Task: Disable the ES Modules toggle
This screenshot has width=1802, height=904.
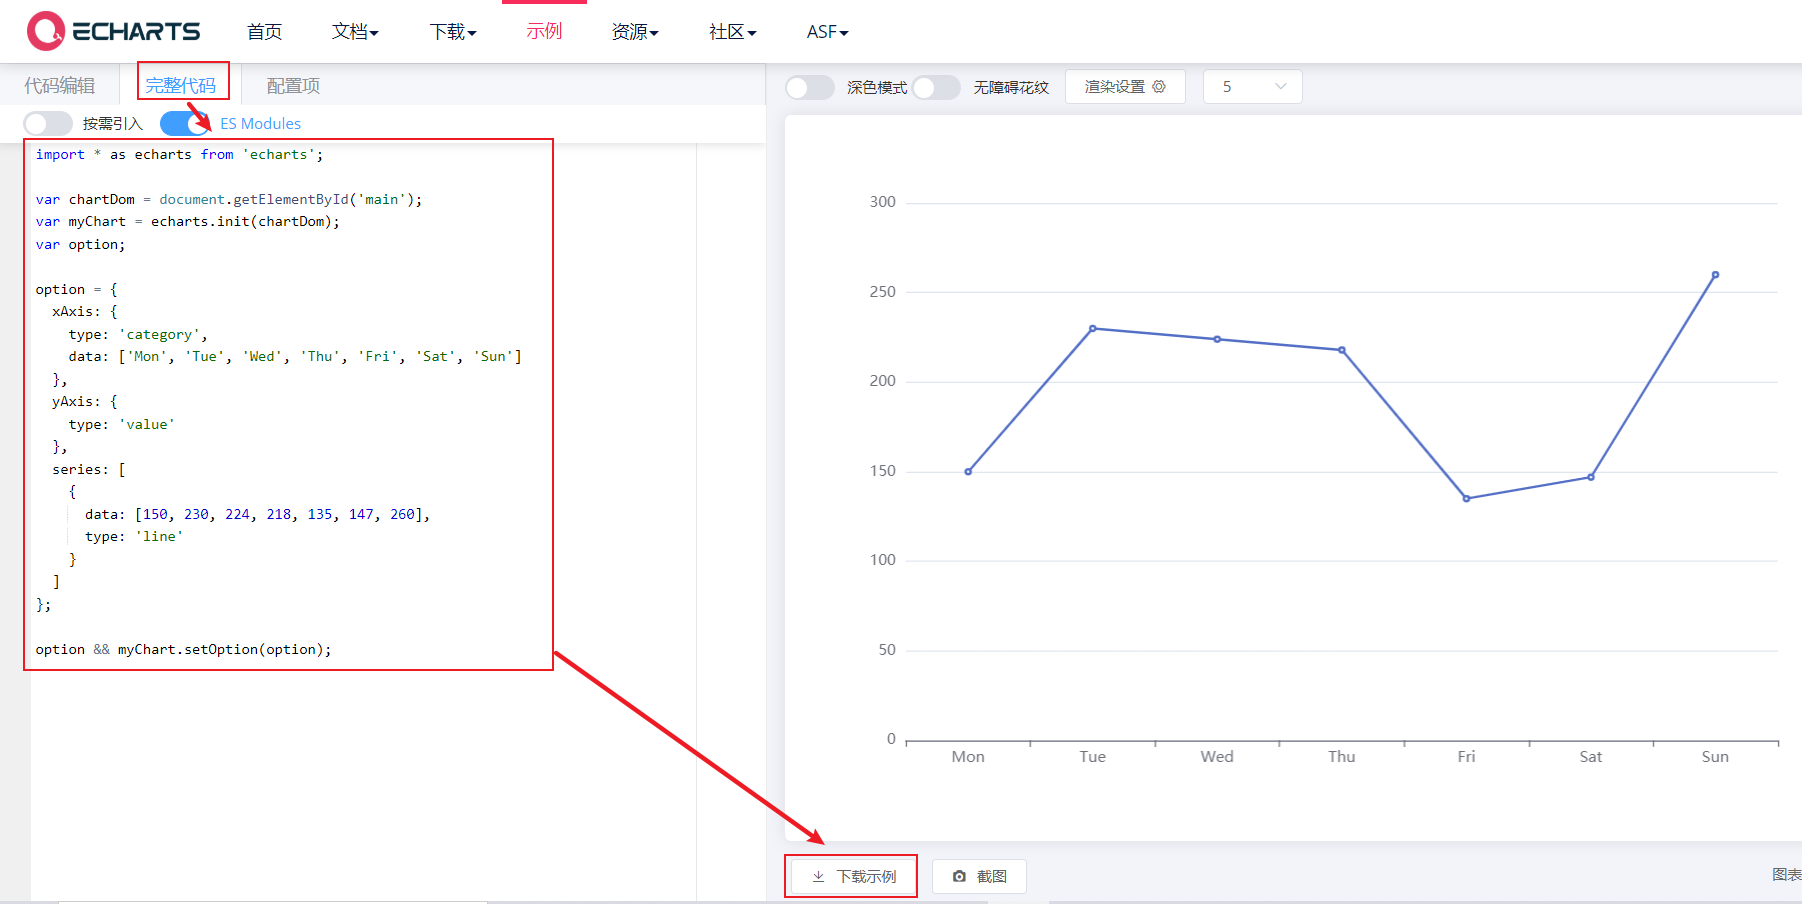Action: [184, 123]
